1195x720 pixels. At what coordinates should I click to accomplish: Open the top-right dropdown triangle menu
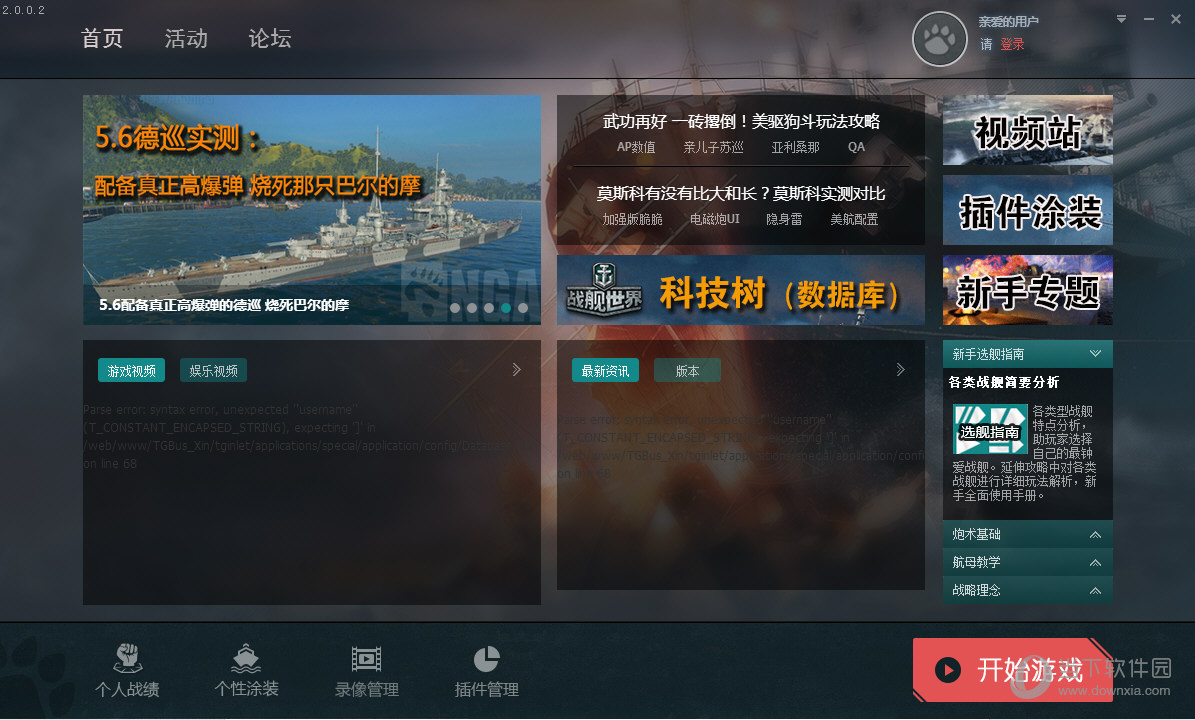(x=1121, y=19)
